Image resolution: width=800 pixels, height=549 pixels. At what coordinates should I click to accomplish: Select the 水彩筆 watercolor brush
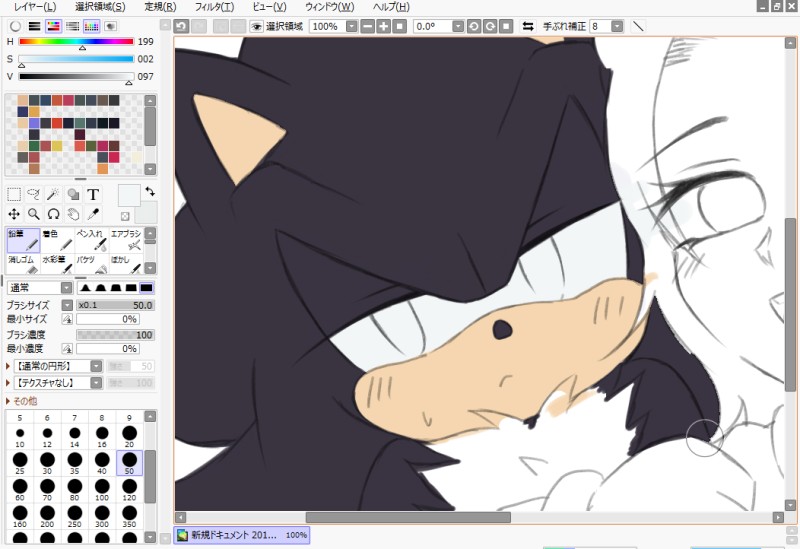pos(58,264)
